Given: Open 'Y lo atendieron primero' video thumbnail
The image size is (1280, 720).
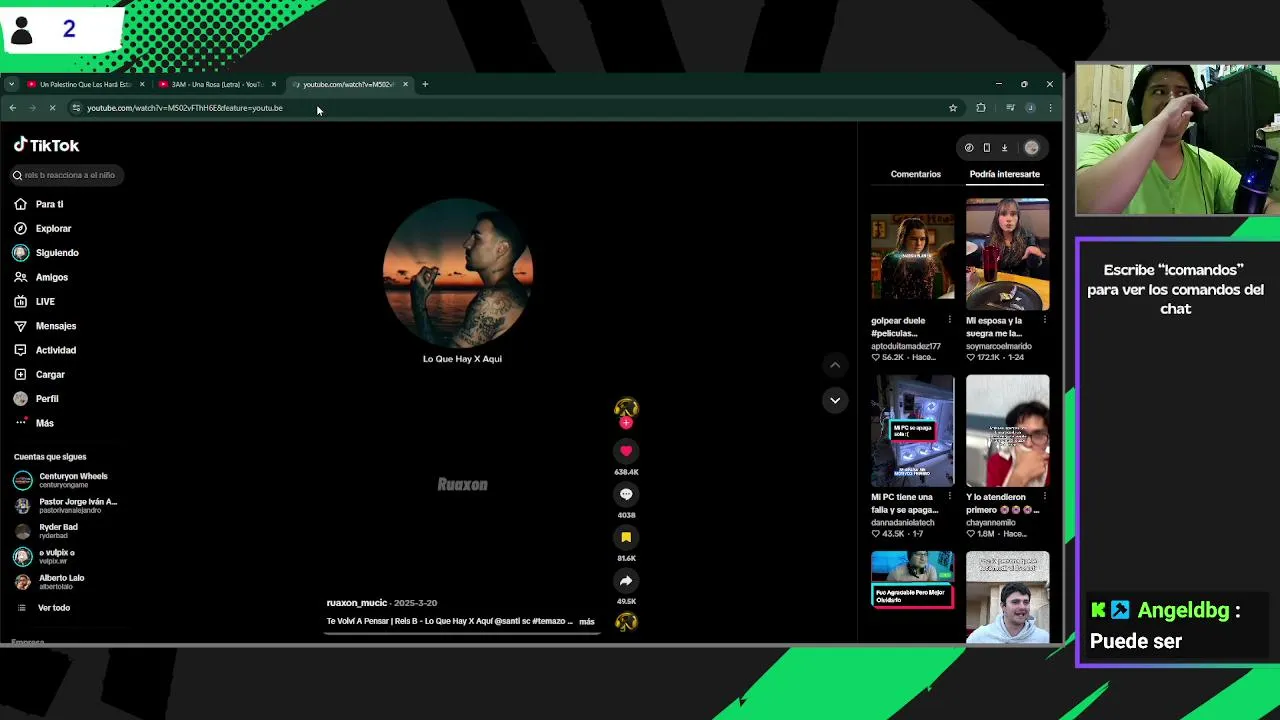Looking at the screenshot, I should (1007, 431).
